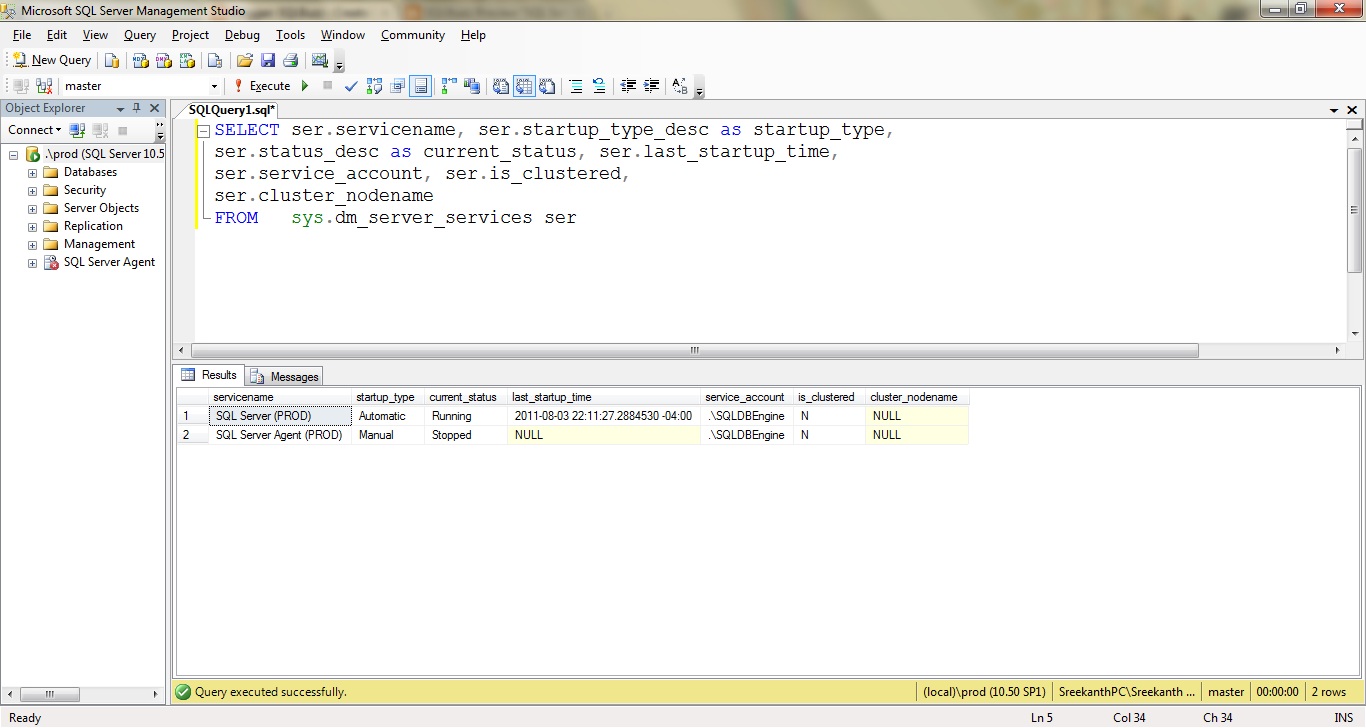Click the green Debug play arrow icon

[306, 86]
